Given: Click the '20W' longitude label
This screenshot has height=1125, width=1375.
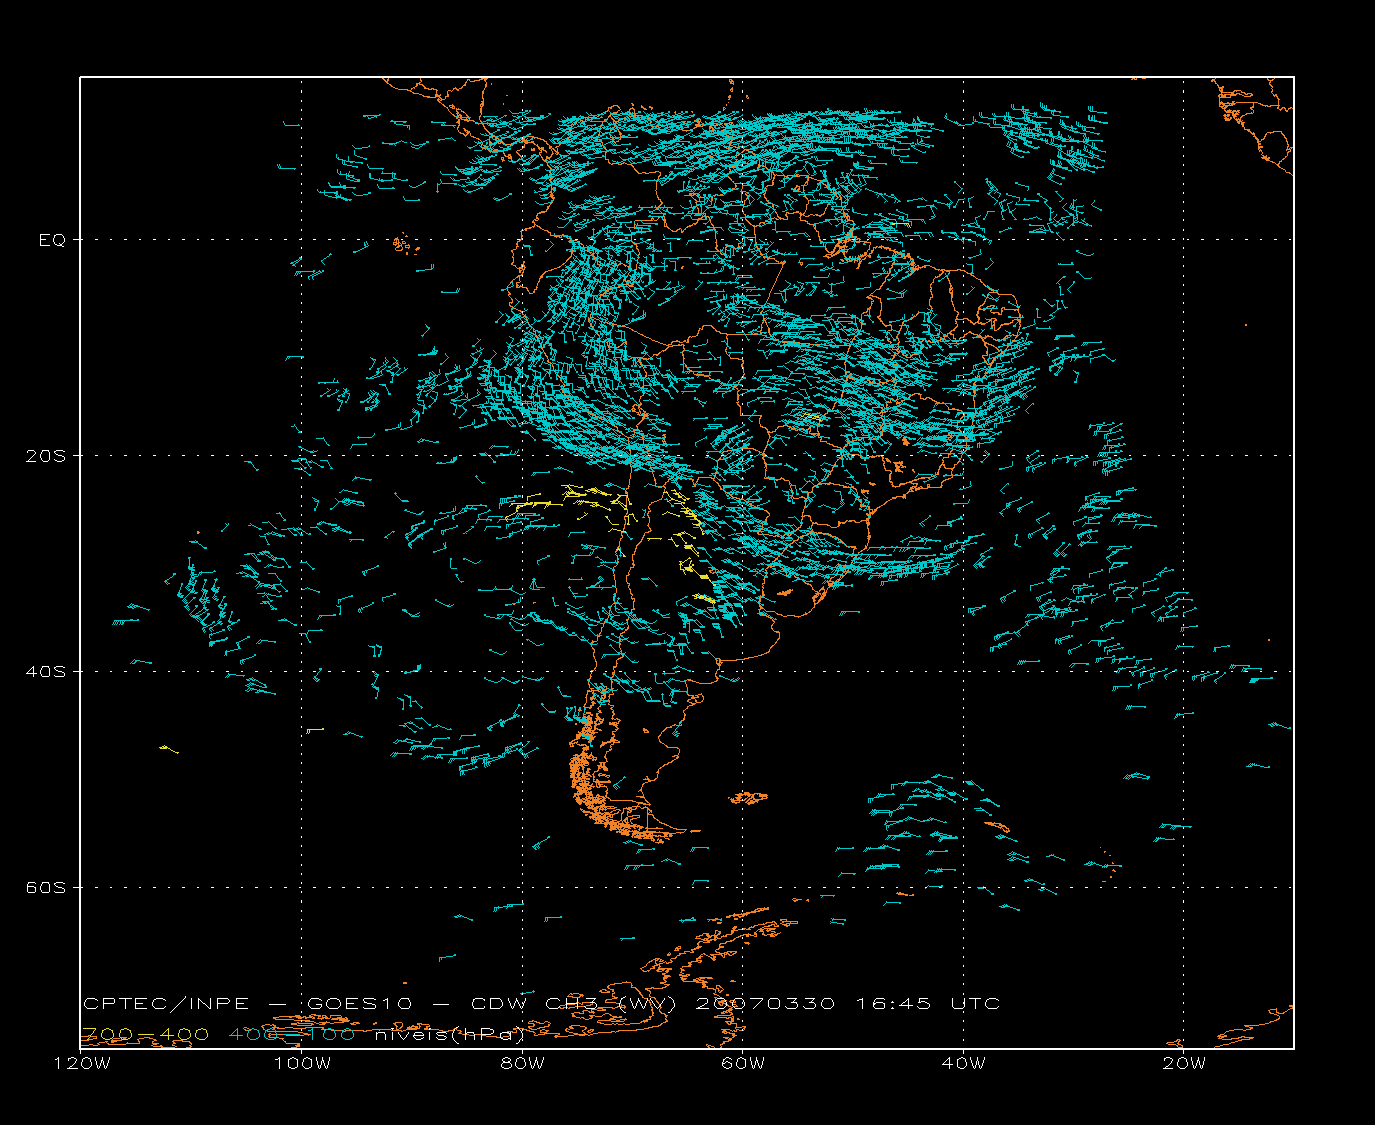Looking at the screenshot, I should coord(1184,1063).
